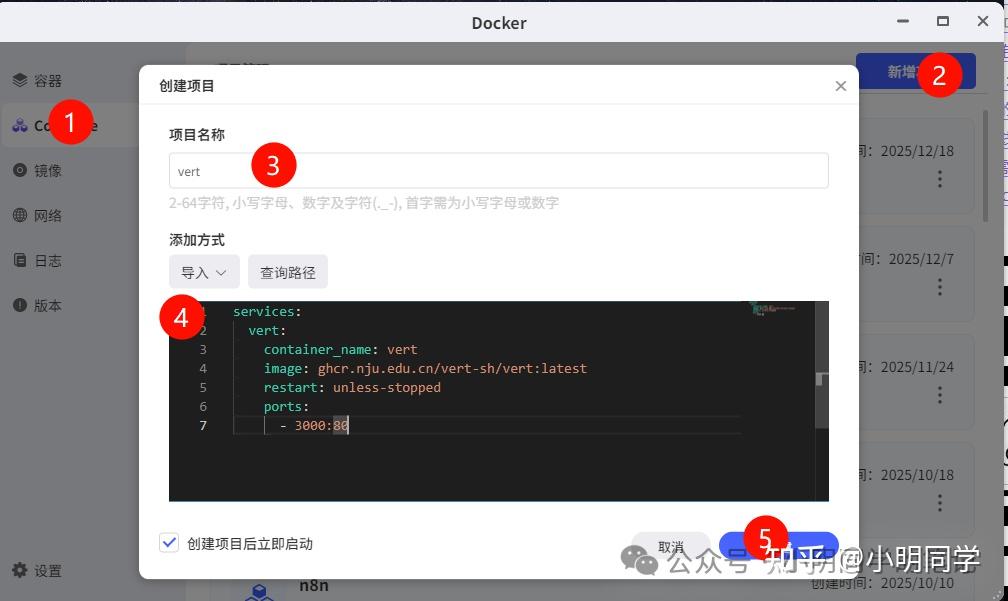1008x601 pixels.
Task: Click the 容器 containers sidebar icon
Action: coord(20,81)
